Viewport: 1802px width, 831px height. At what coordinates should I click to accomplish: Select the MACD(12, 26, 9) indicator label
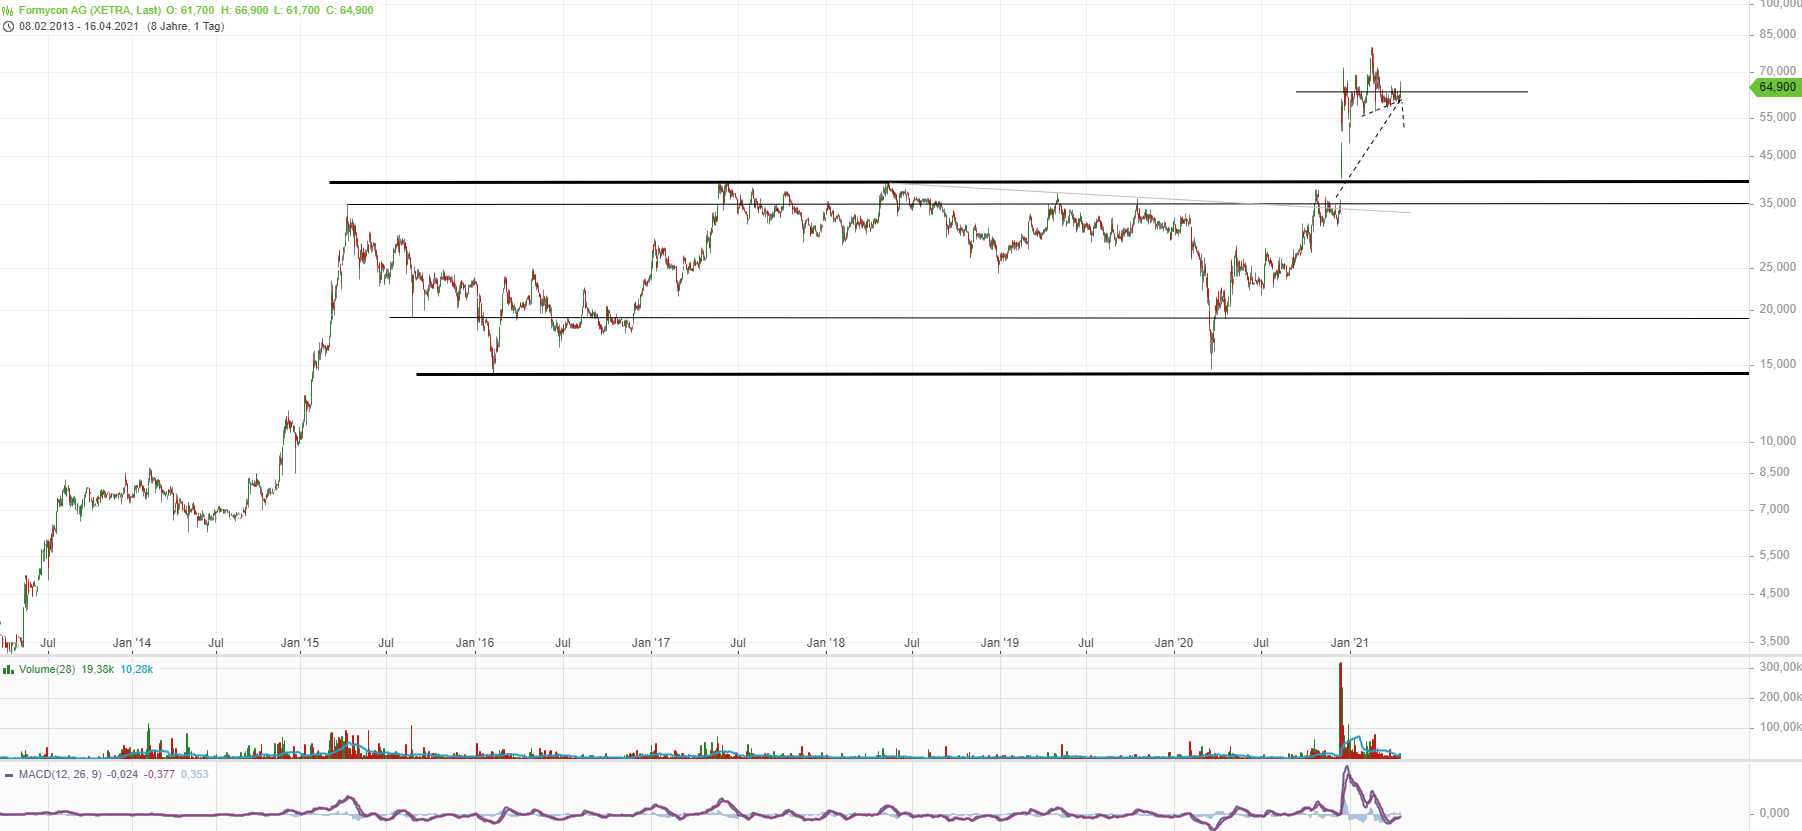pyautogui.click(x=60, y=774)
